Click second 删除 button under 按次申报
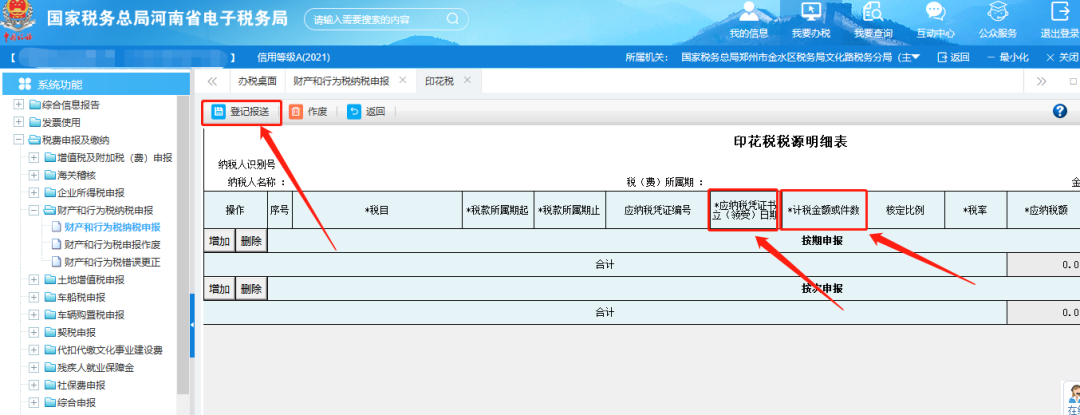 252,289
